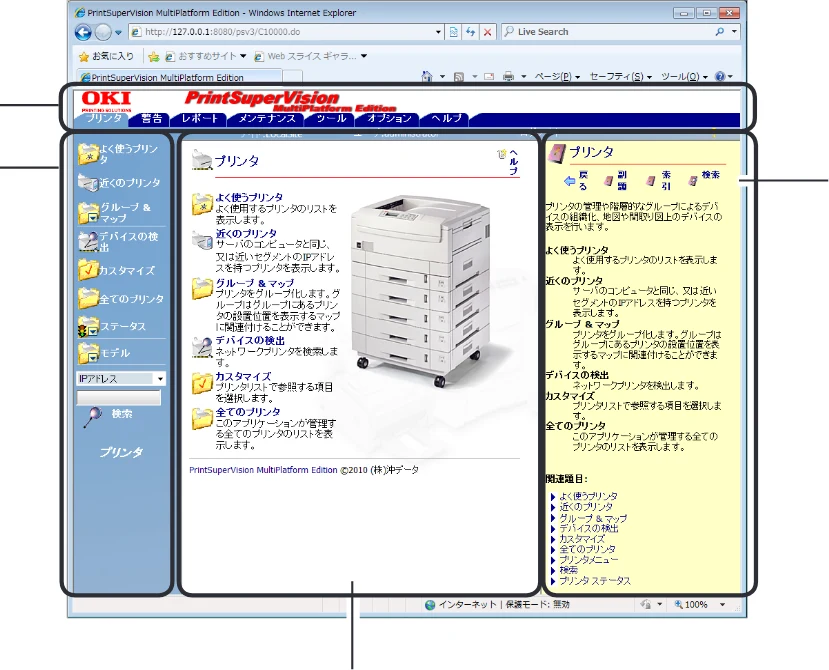Screen dimensions: 829x670
Task: Open the zoom 100% dropdown in status bar
Action: point(722,604)
